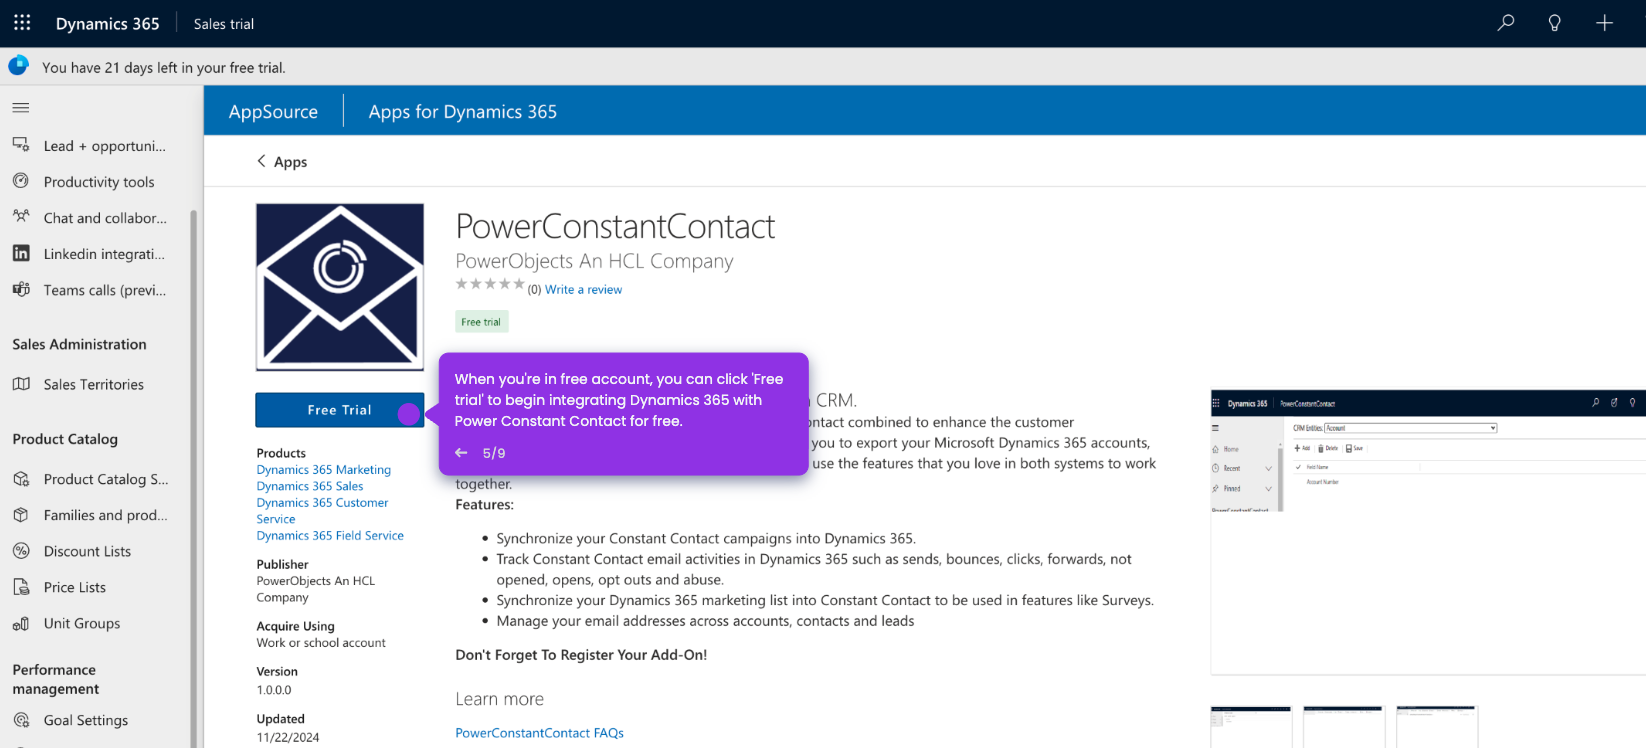Click the version 1.0.0.0 text
This screenshot has width=1646, height=748.
coord(274,690)
